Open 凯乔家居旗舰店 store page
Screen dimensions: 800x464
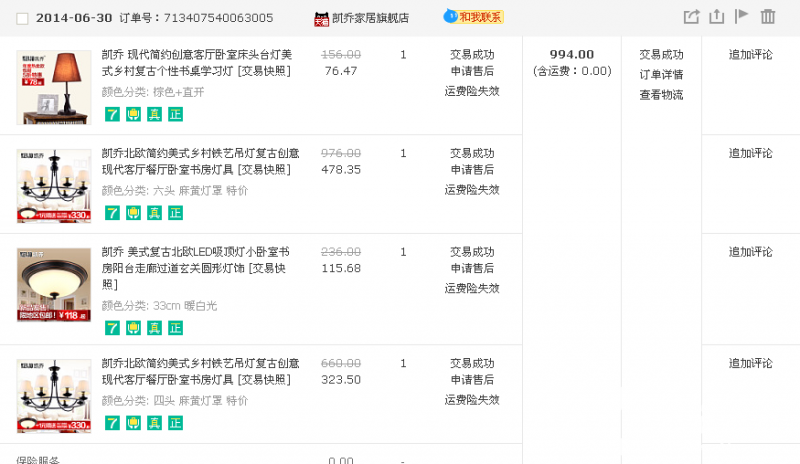[370, 18]
